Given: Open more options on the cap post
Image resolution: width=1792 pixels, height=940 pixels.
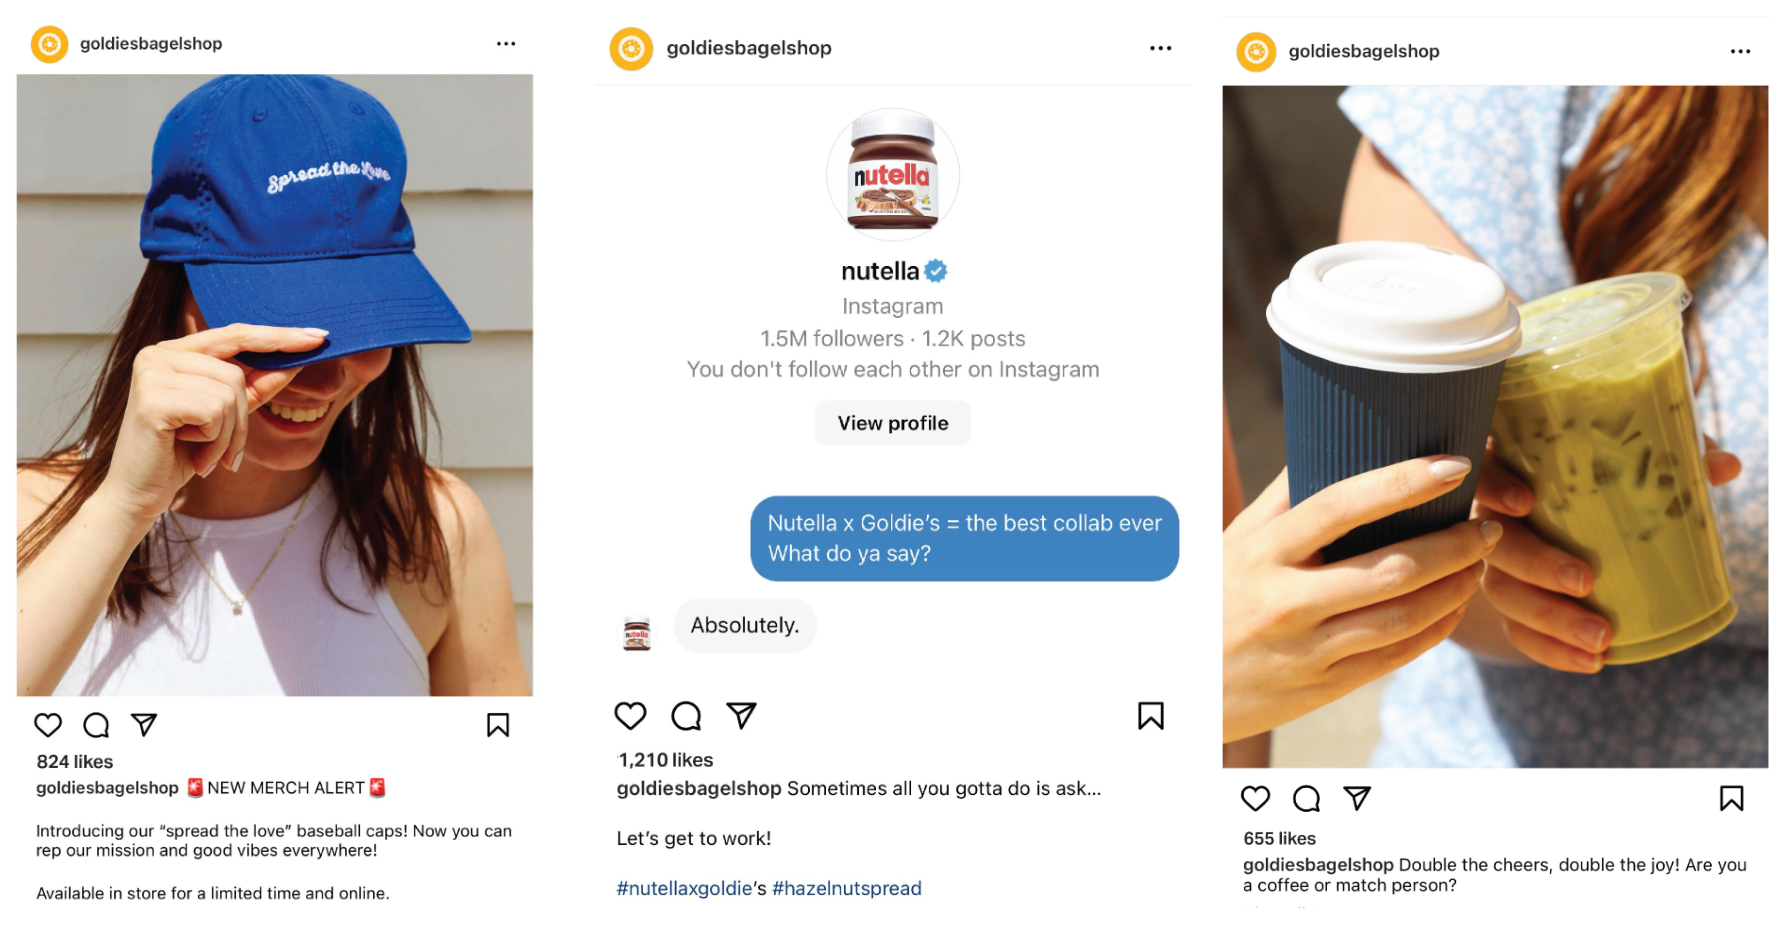Looking at the screenshot, I should 506,44.
